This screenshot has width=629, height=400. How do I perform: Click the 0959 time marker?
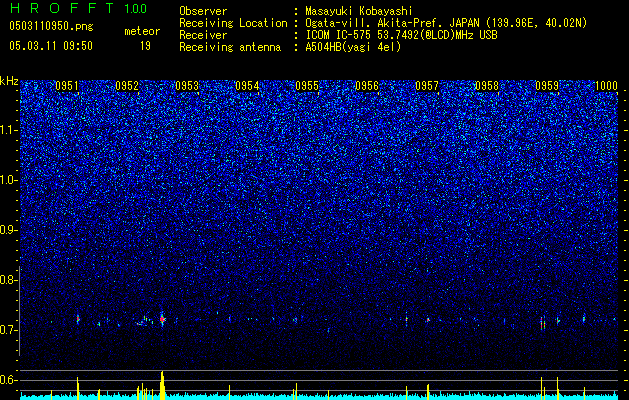(x=547, y=86)
